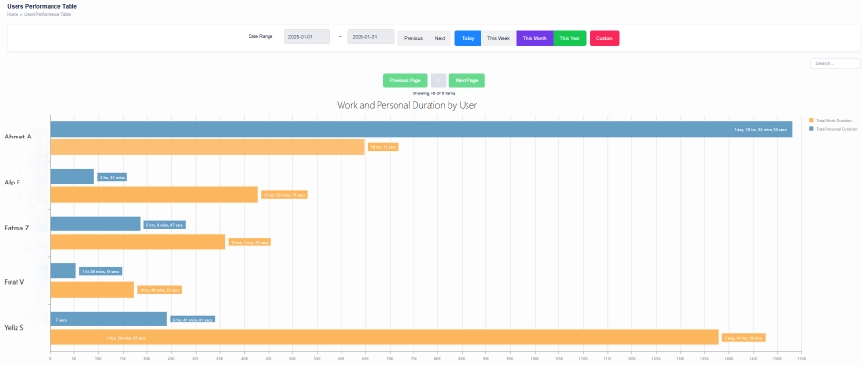
Task: Click Yeliz S's blue personal duration bar
Action: click(108, 319)
